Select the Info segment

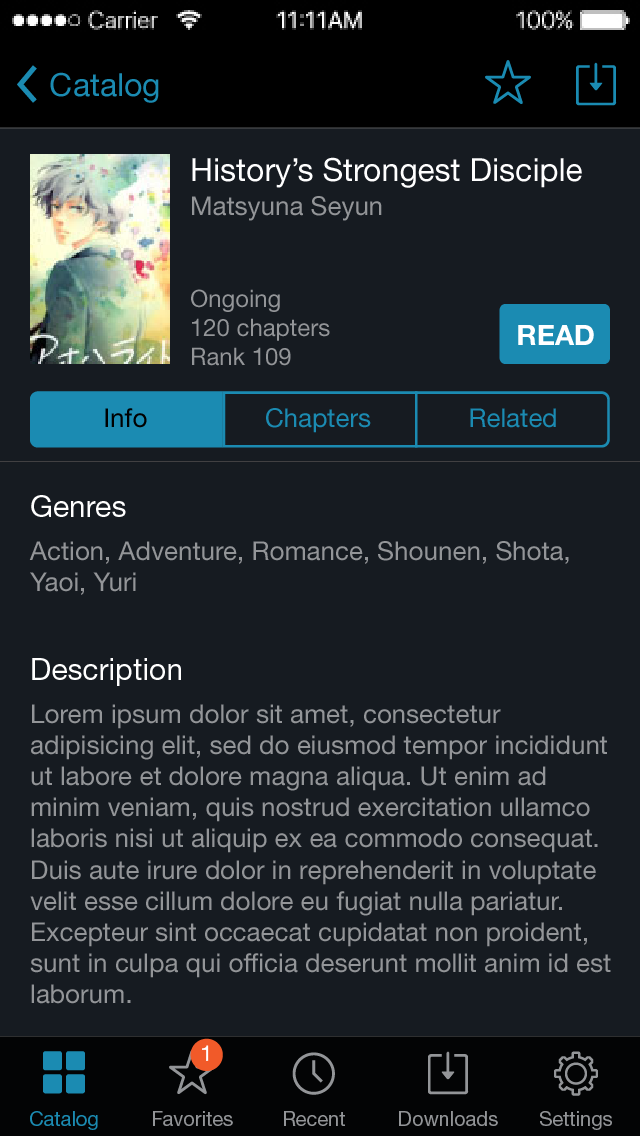127,419
